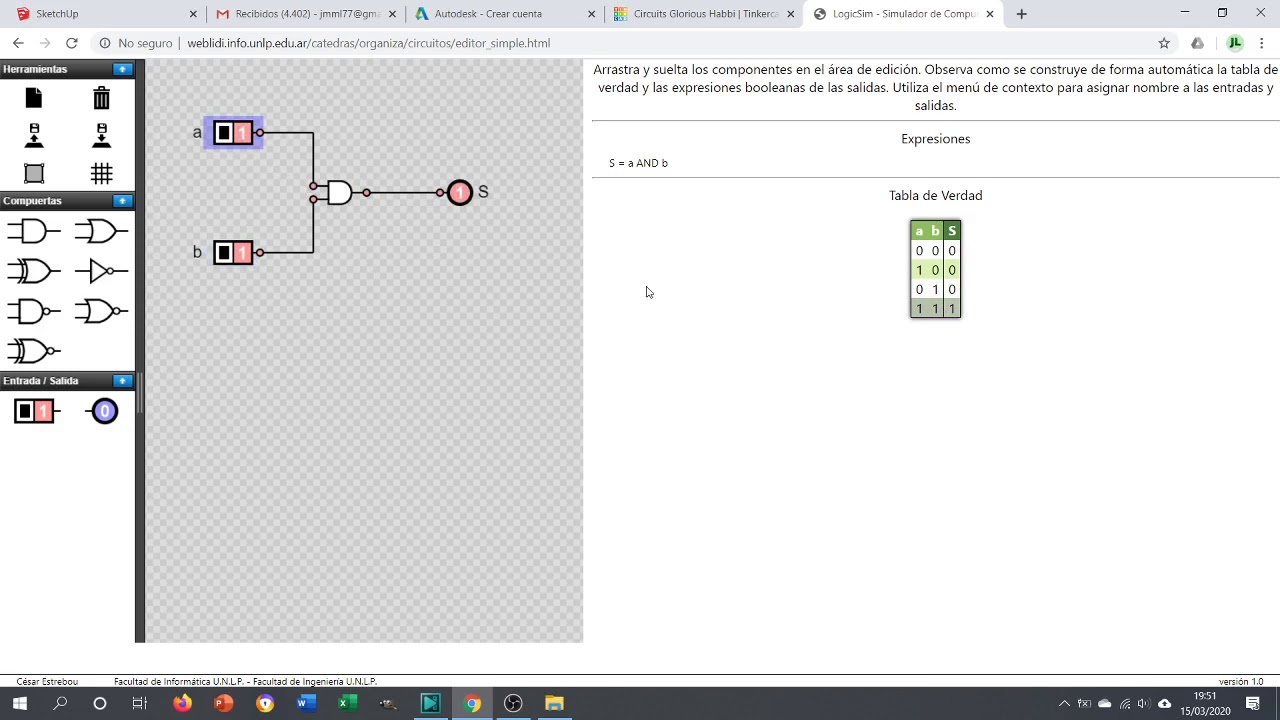Image resolution: width=1280 pixels, height=720 pixels.
Task: Click the 'Tabla de Verdad' heading
Action: tap(935, 196)
